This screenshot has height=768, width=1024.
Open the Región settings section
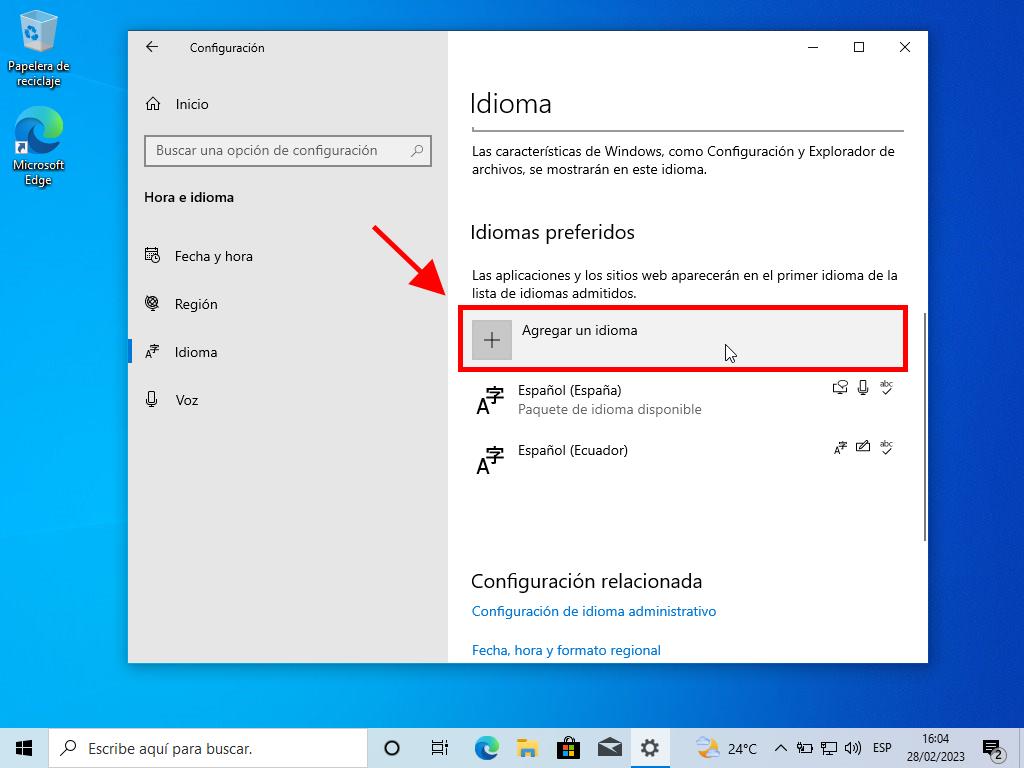pos(196,304)
